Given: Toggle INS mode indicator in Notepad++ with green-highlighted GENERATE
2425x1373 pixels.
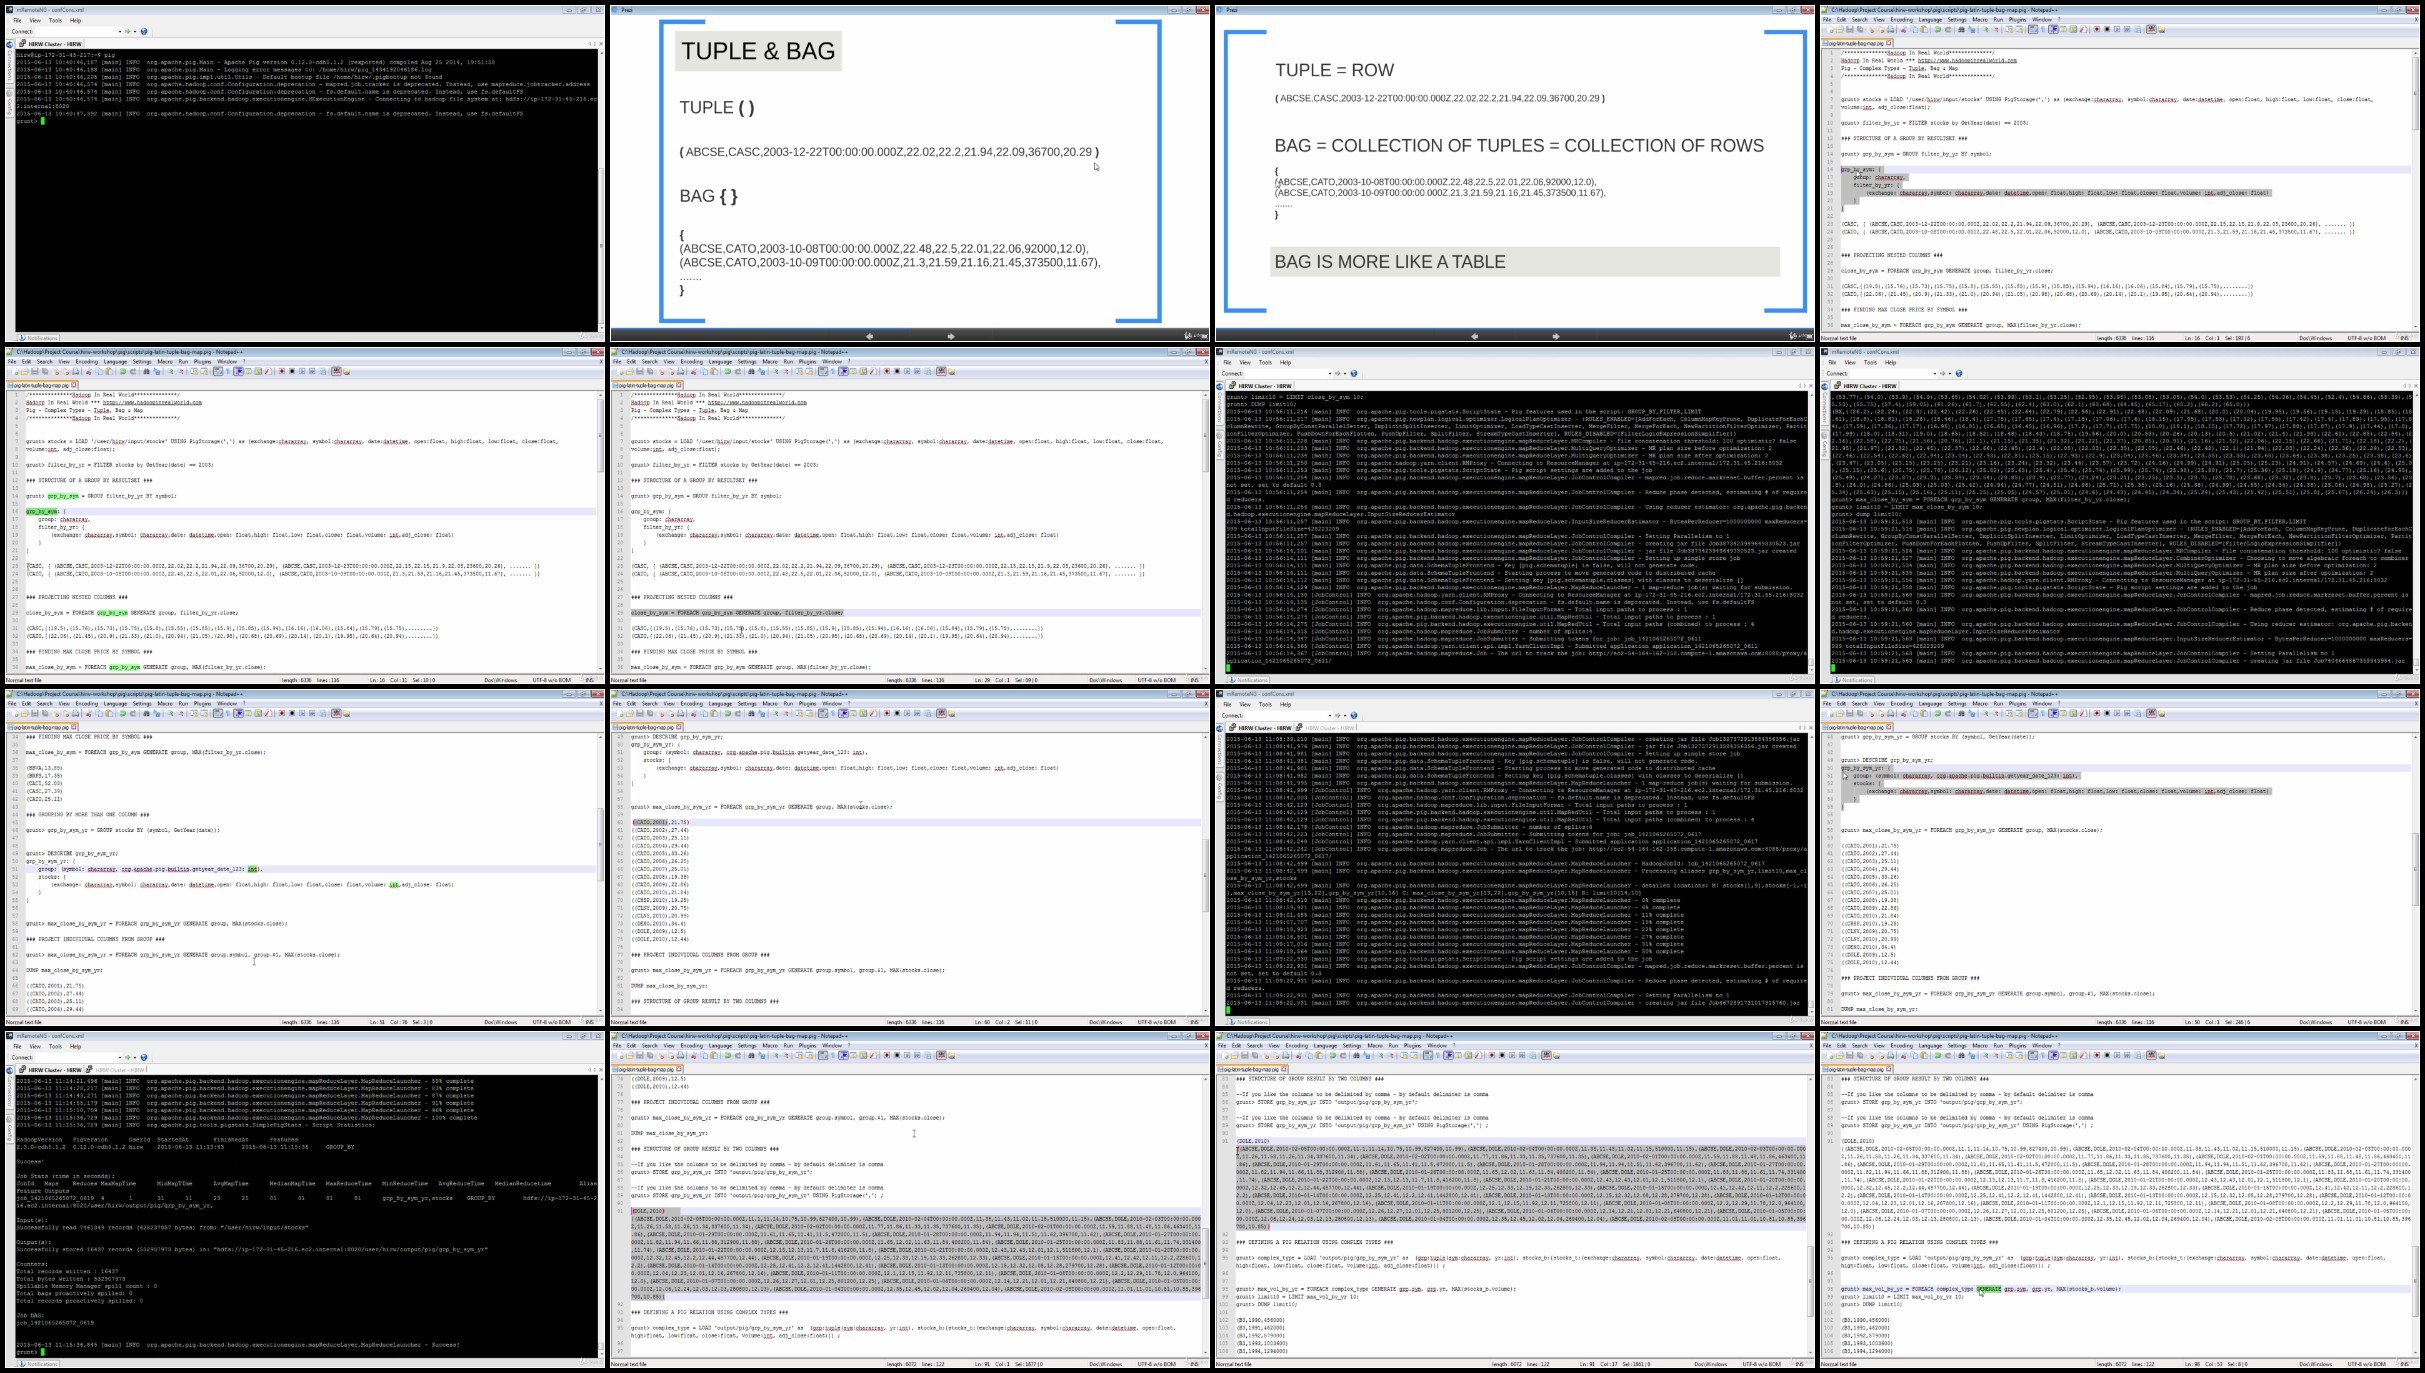Looking at the screenshot, I should 2404,1364.
